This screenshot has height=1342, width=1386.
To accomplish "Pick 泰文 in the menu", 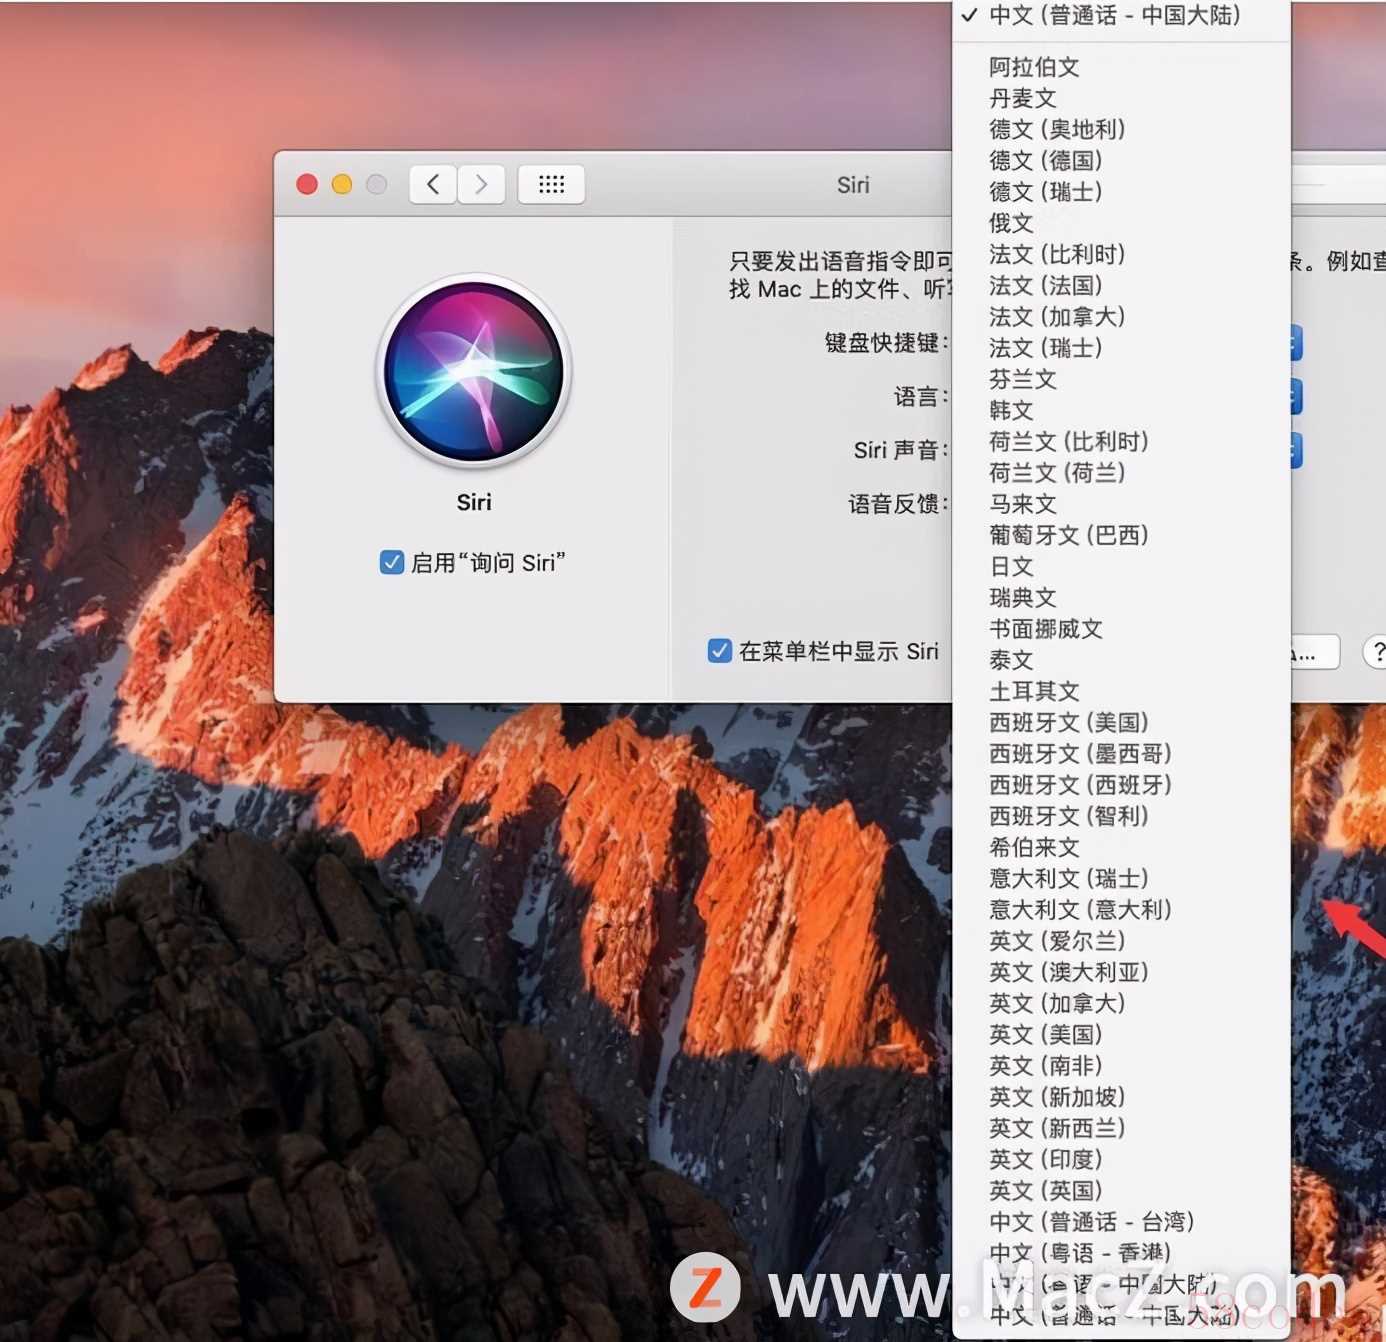I will tap(1122, 660).
